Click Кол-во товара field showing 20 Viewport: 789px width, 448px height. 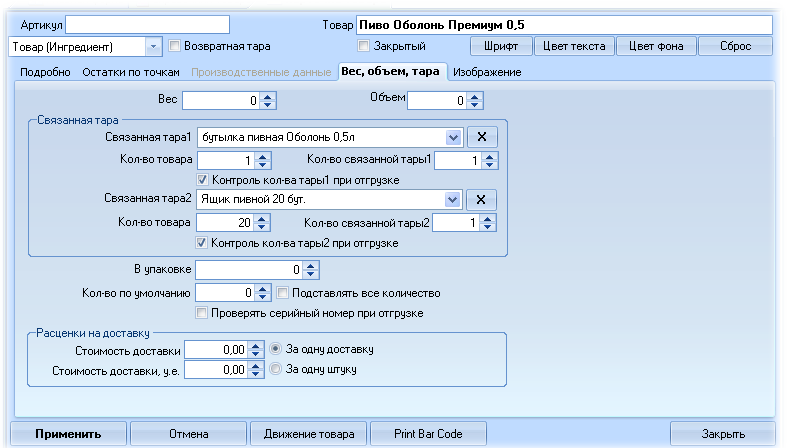pyautogui.click(x=225, y=222)
